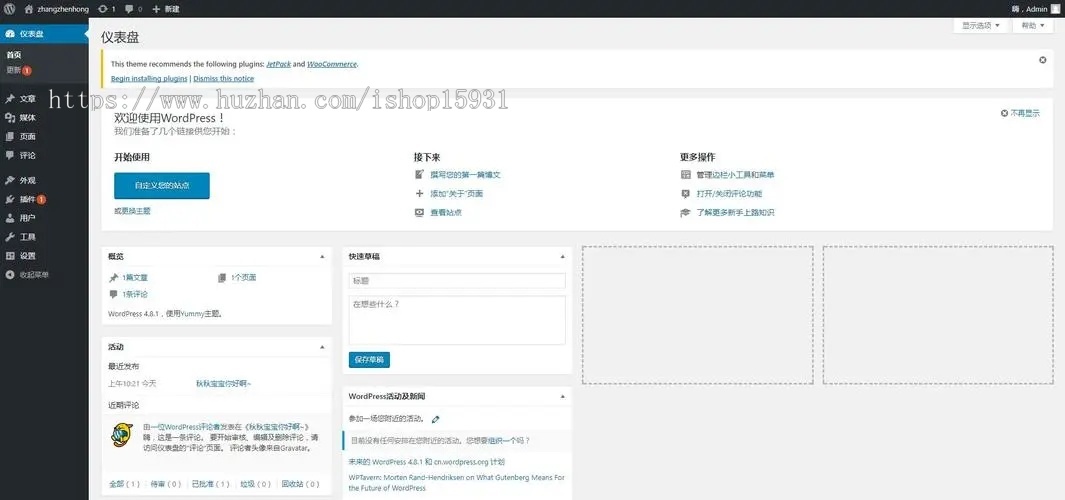Viewport: 1065px width, 500px height.
Task: Click the Admin avatar in top bar
Action: tap(1055, 9)
